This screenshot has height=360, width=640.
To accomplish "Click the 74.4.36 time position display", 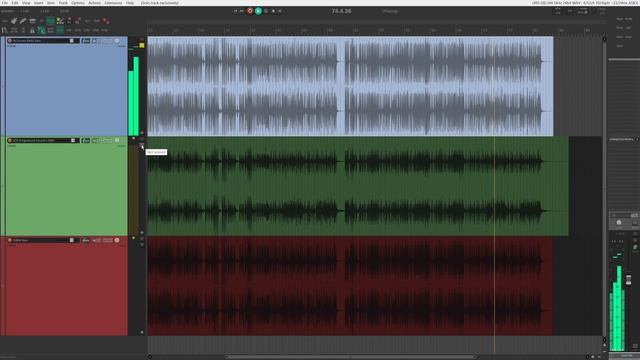I will coord(341,11).
